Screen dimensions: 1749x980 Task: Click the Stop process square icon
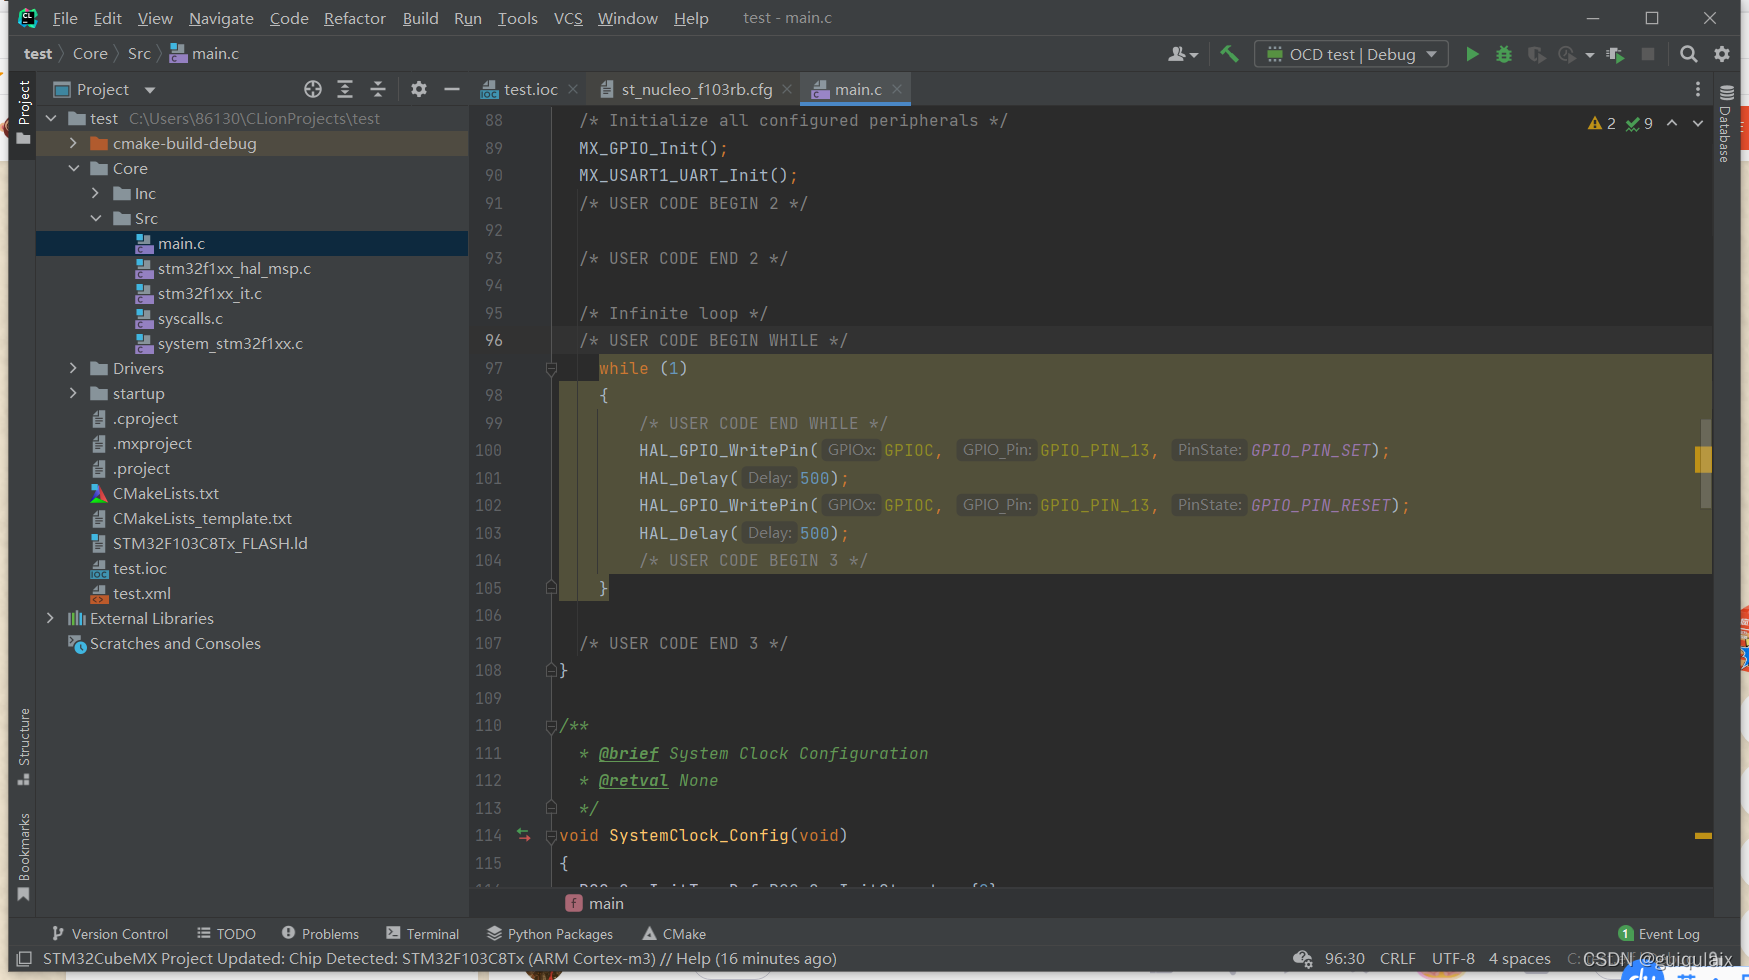pyautogui.click(x=1648, y=54)
